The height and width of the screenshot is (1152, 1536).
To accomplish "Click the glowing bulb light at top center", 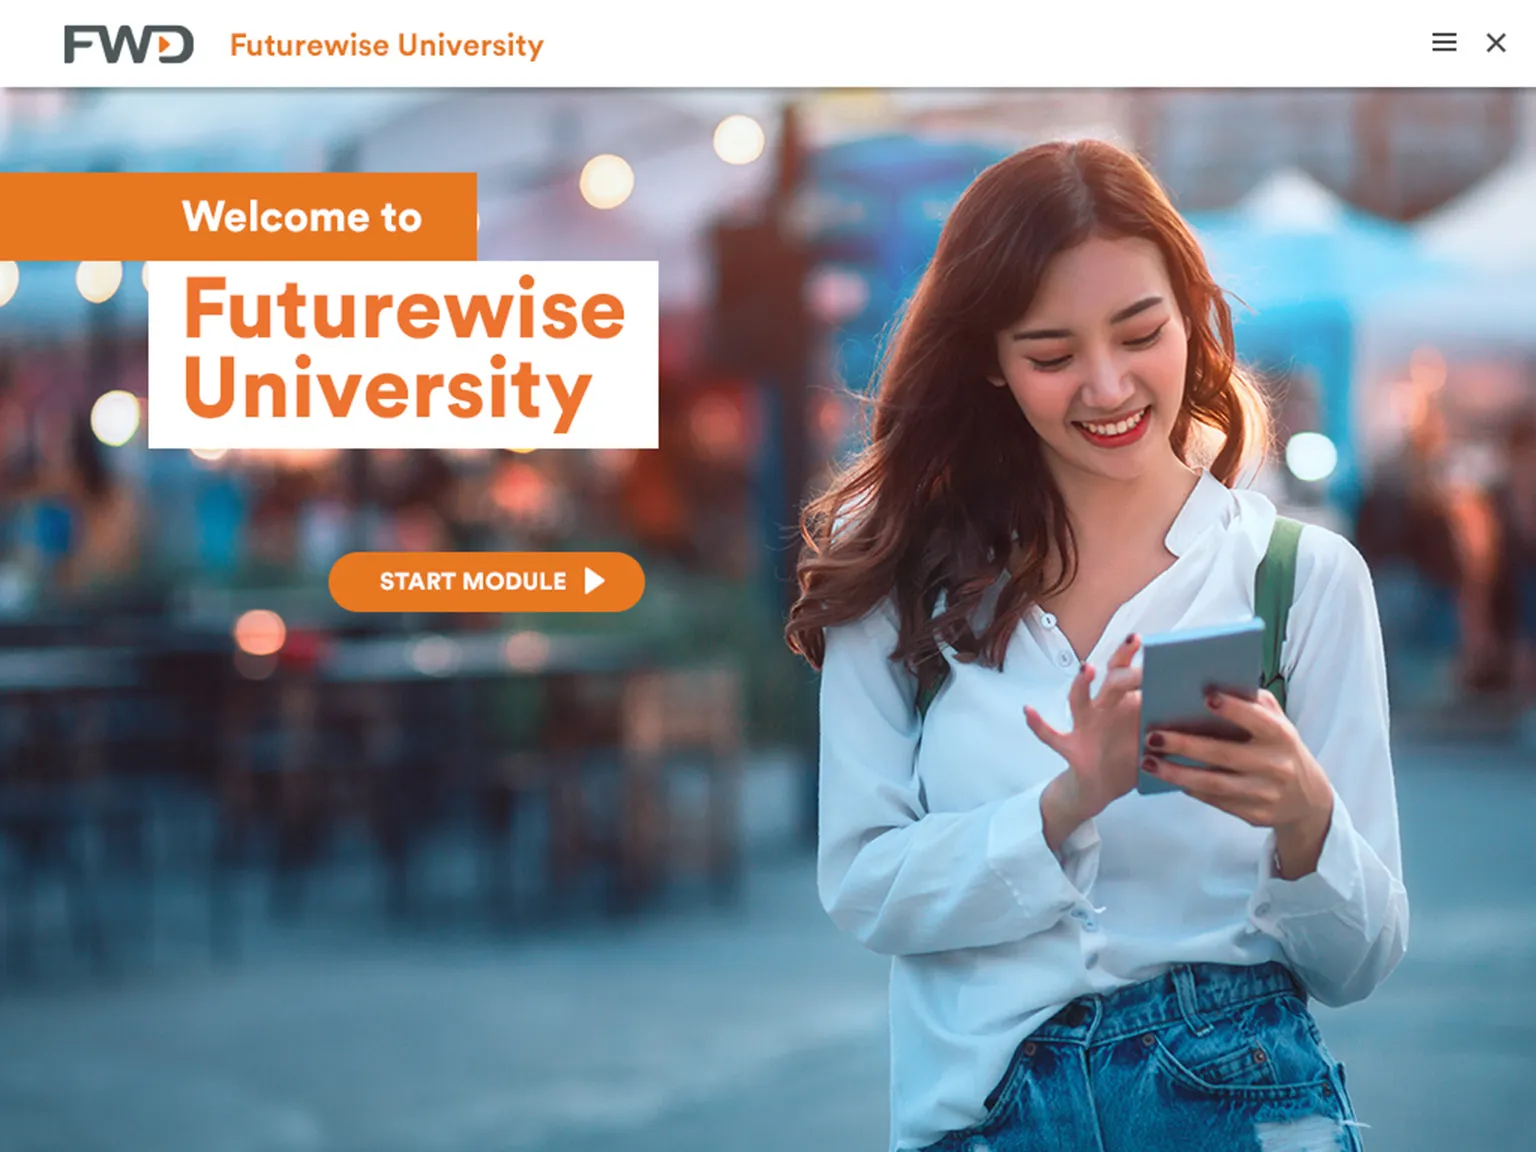I will (738, 139).
